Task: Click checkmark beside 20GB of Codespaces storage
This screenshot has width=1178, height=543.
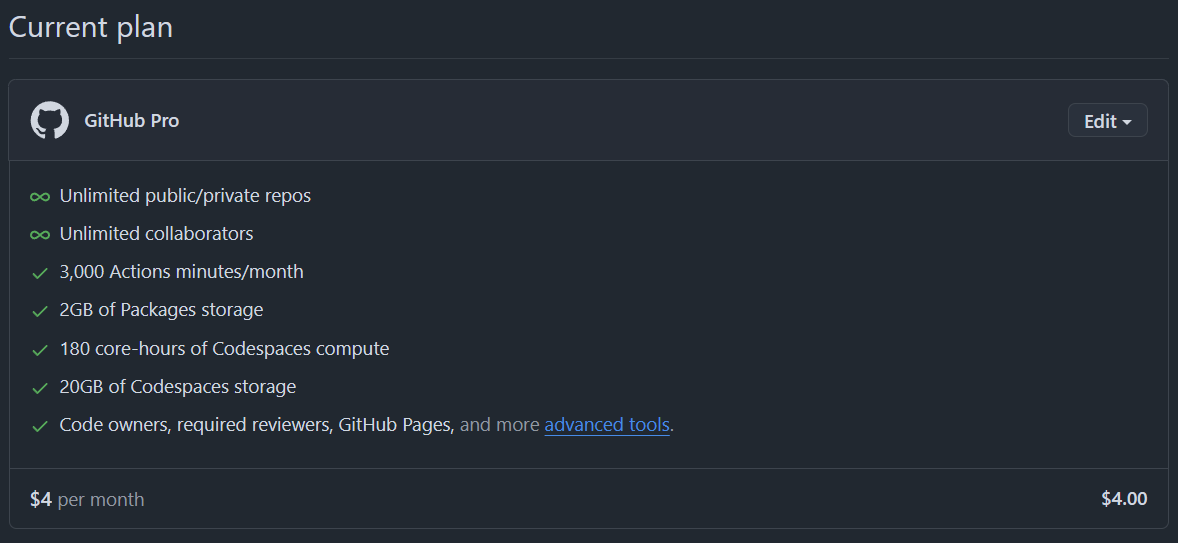Action: coord(40,388)
